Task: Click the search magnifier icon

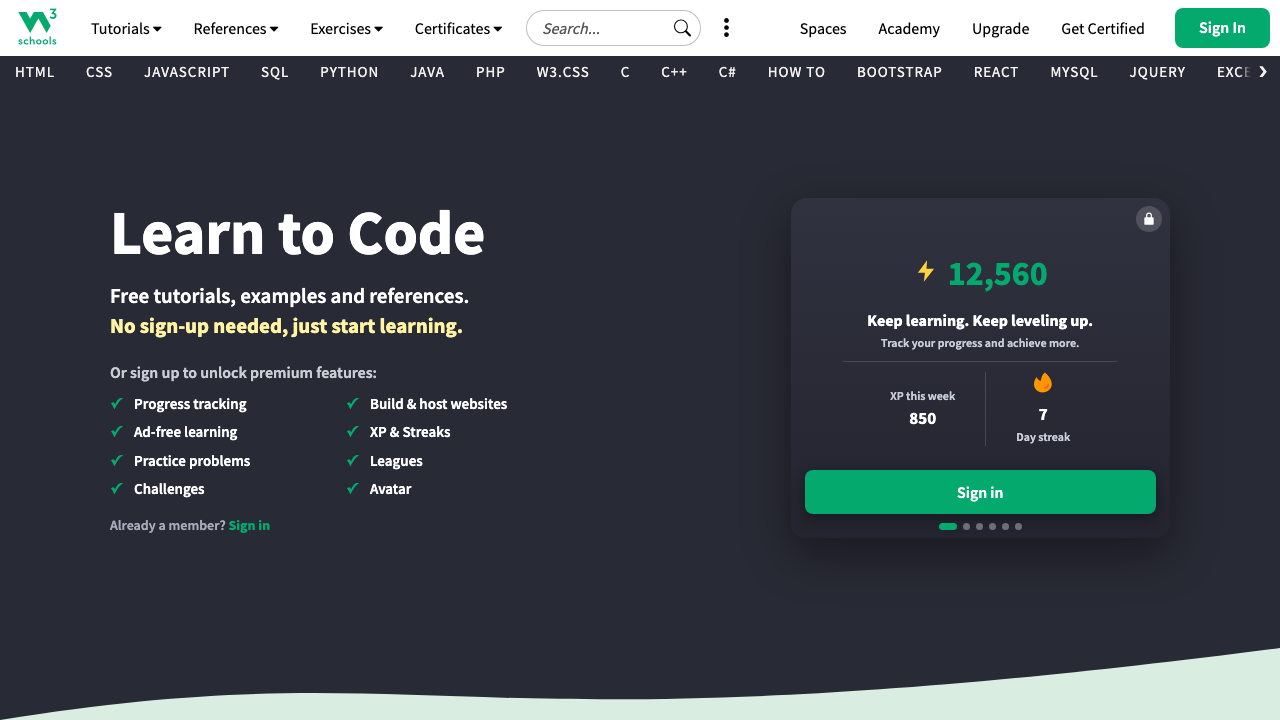Action: [682, 28]
